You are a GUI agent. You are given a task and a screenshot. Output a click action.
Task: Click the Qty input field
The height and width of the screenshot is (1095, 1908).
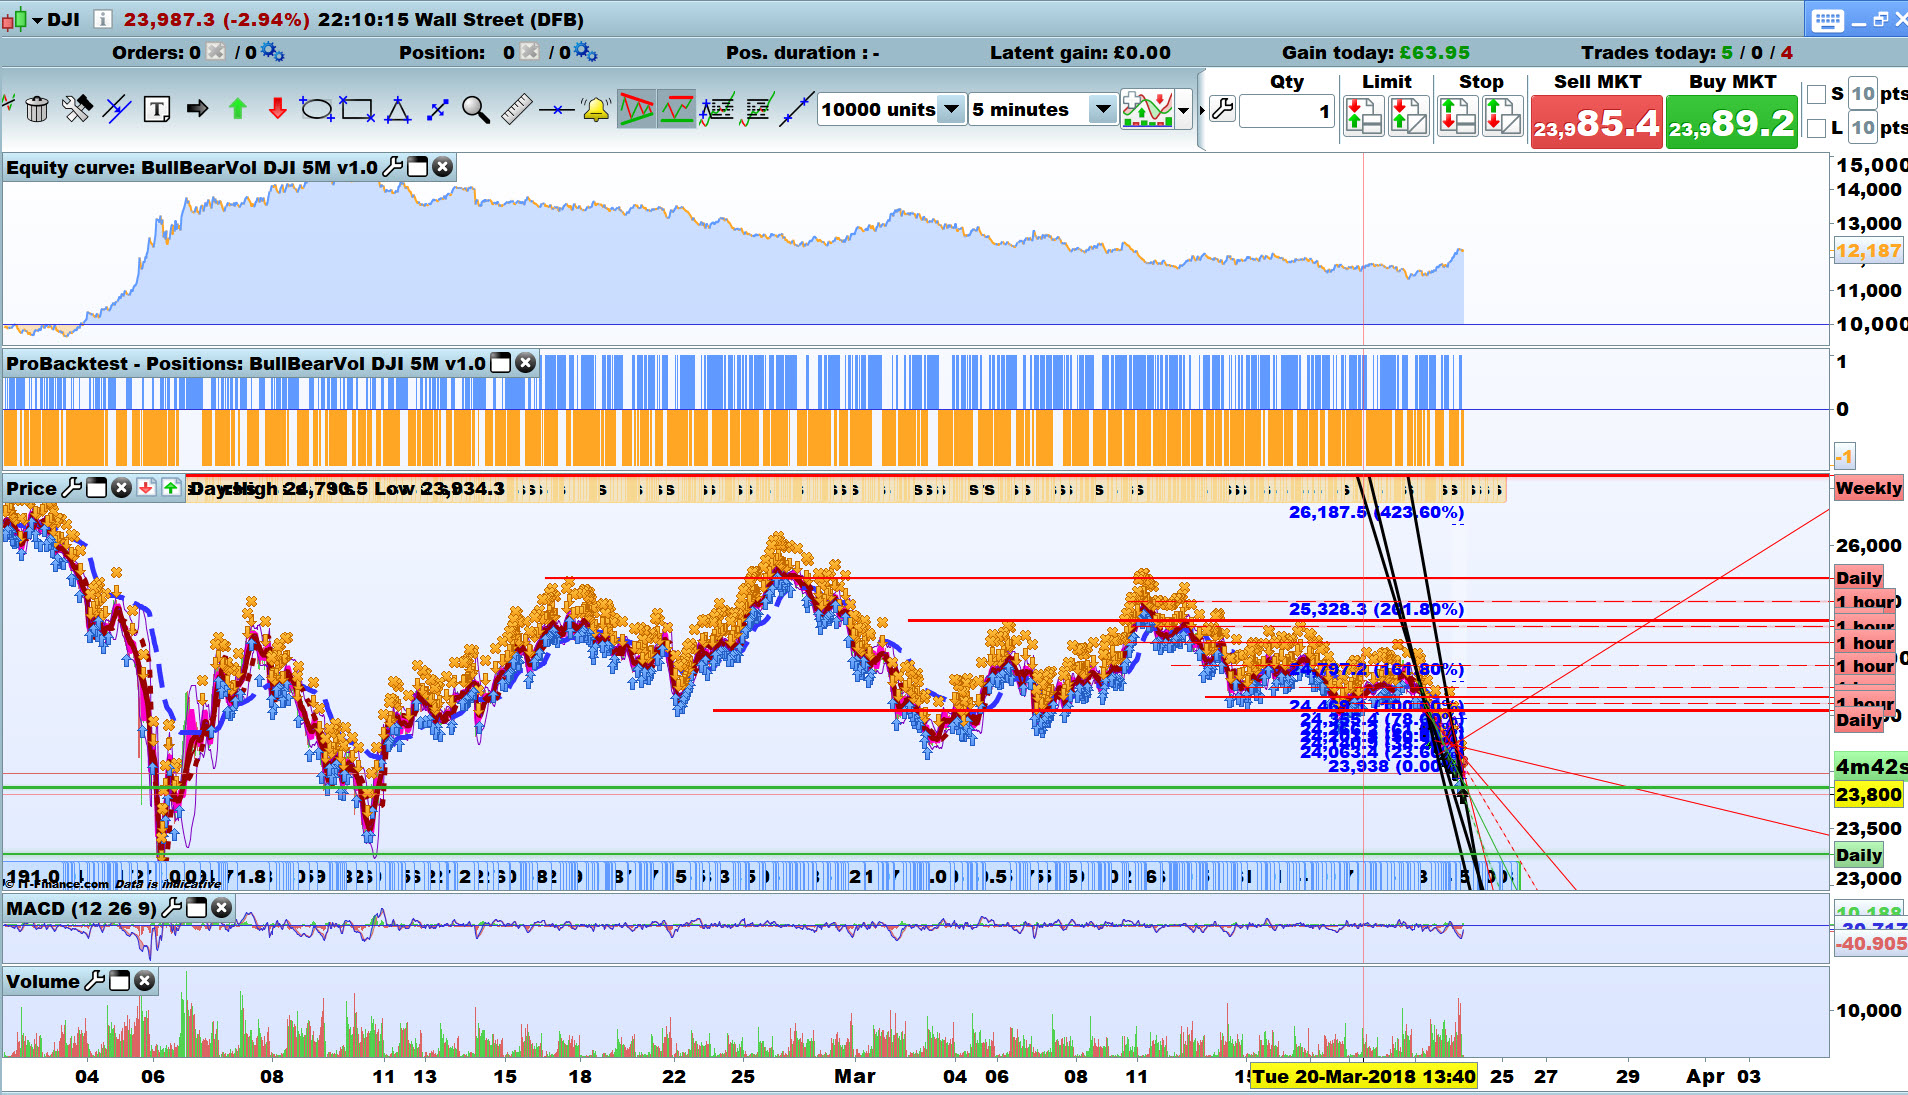1287,111
